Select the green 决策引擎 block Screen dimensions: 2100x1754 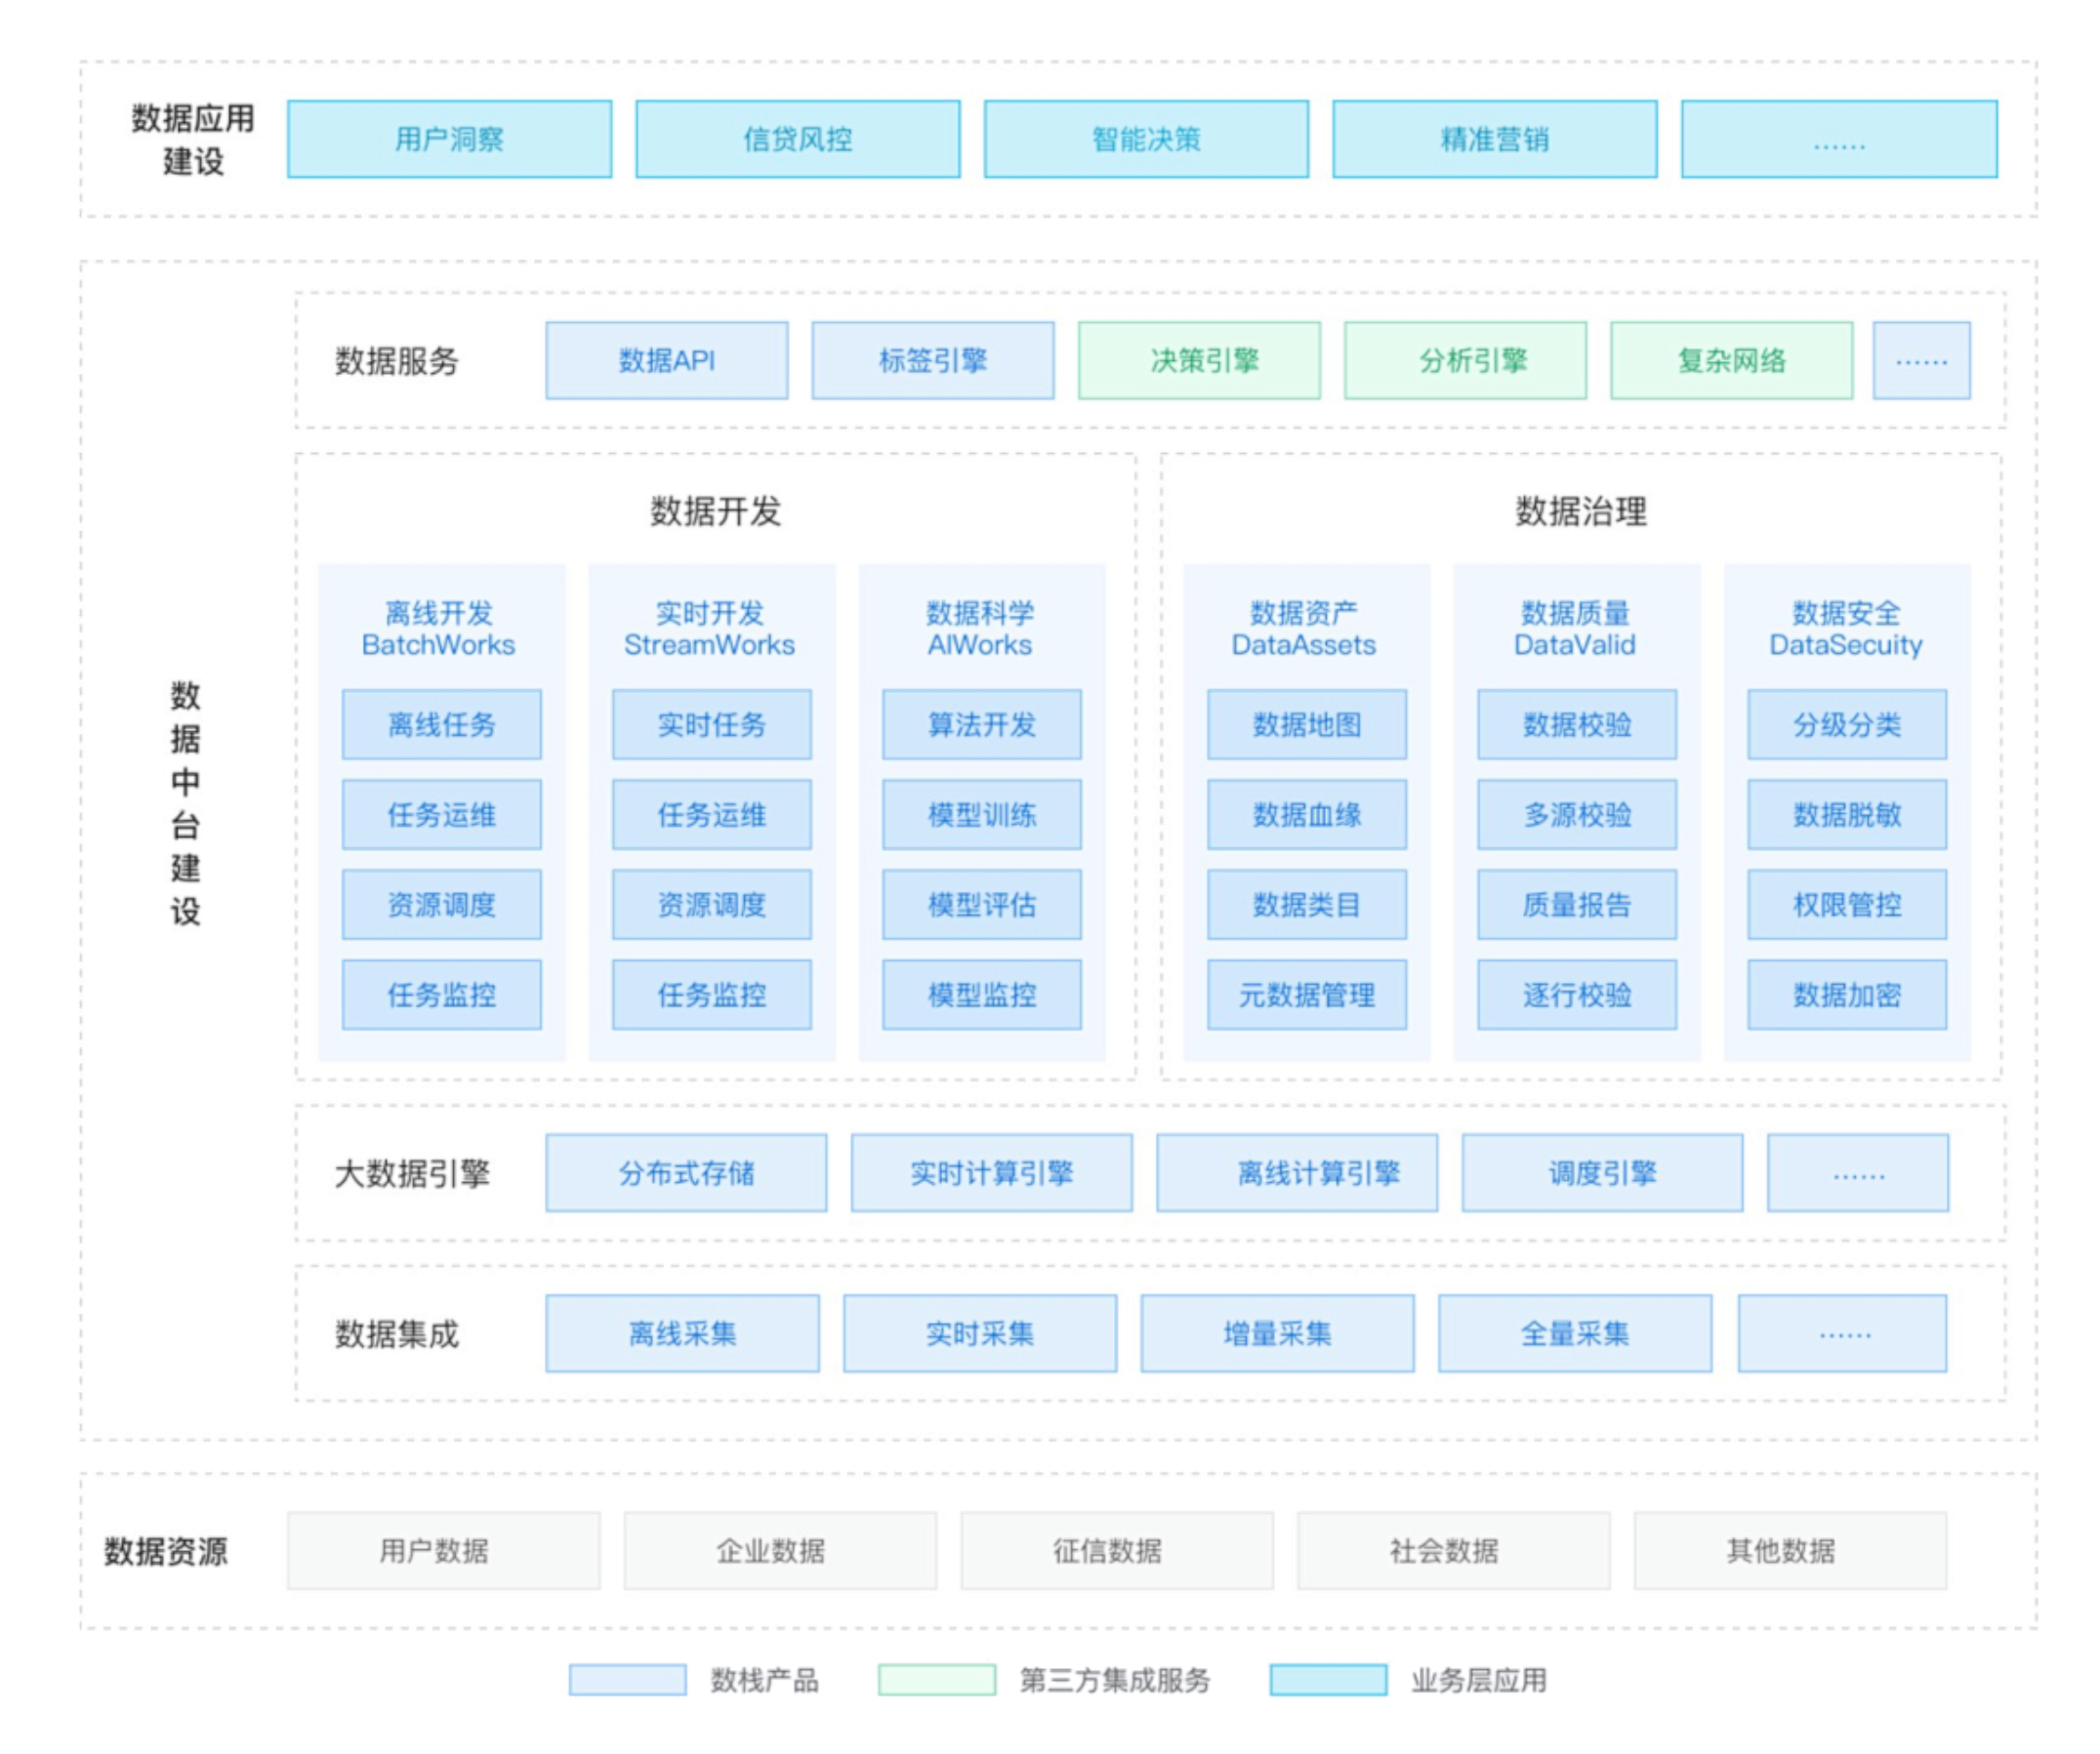click(1198, 361)
